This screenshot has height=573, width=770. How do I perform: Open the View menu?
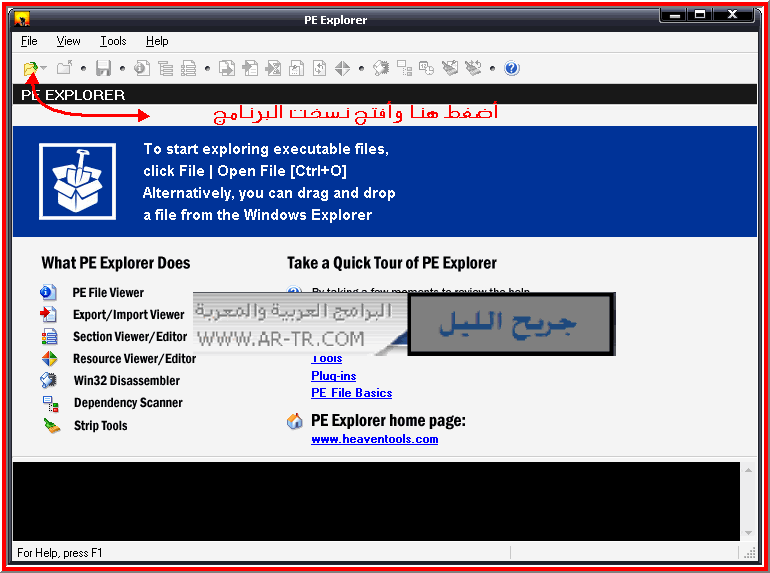68,41
